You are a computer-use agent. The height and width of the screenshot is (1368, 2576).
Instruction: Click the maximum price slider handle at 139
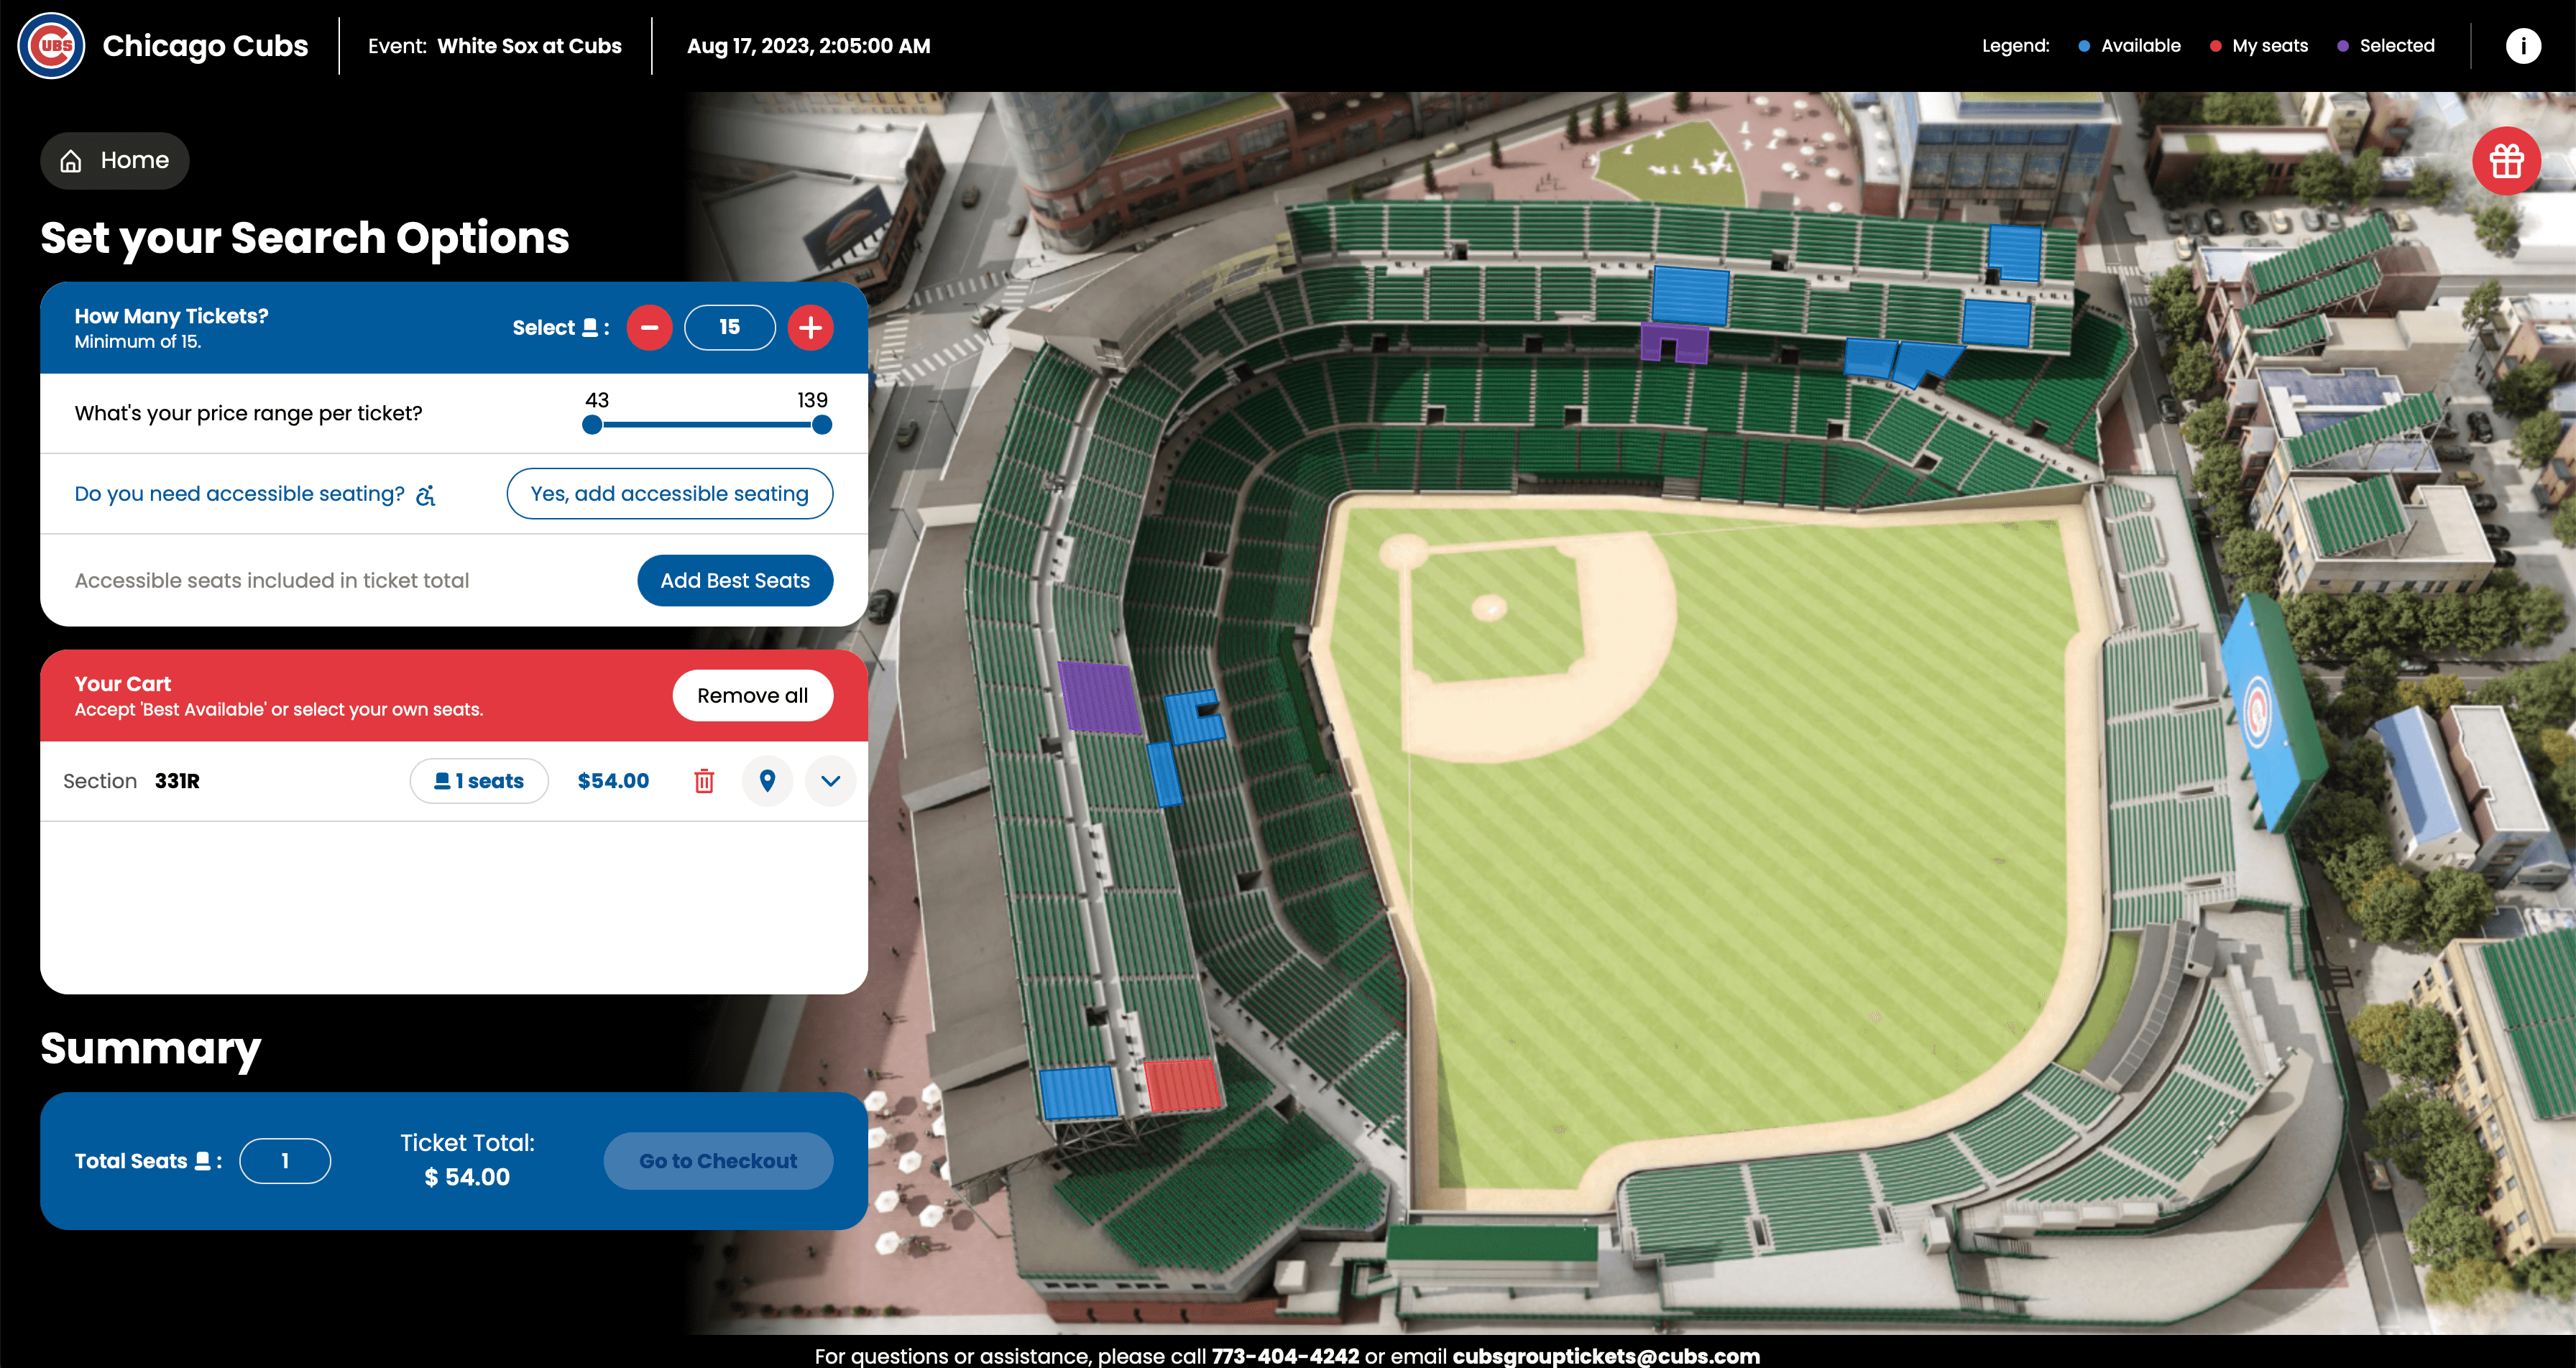coord(822,425)
